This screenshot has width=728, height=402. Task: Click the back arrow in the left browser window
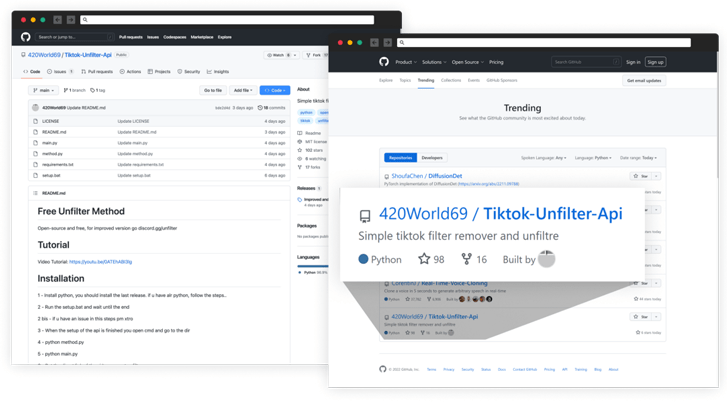pos(57,19)
